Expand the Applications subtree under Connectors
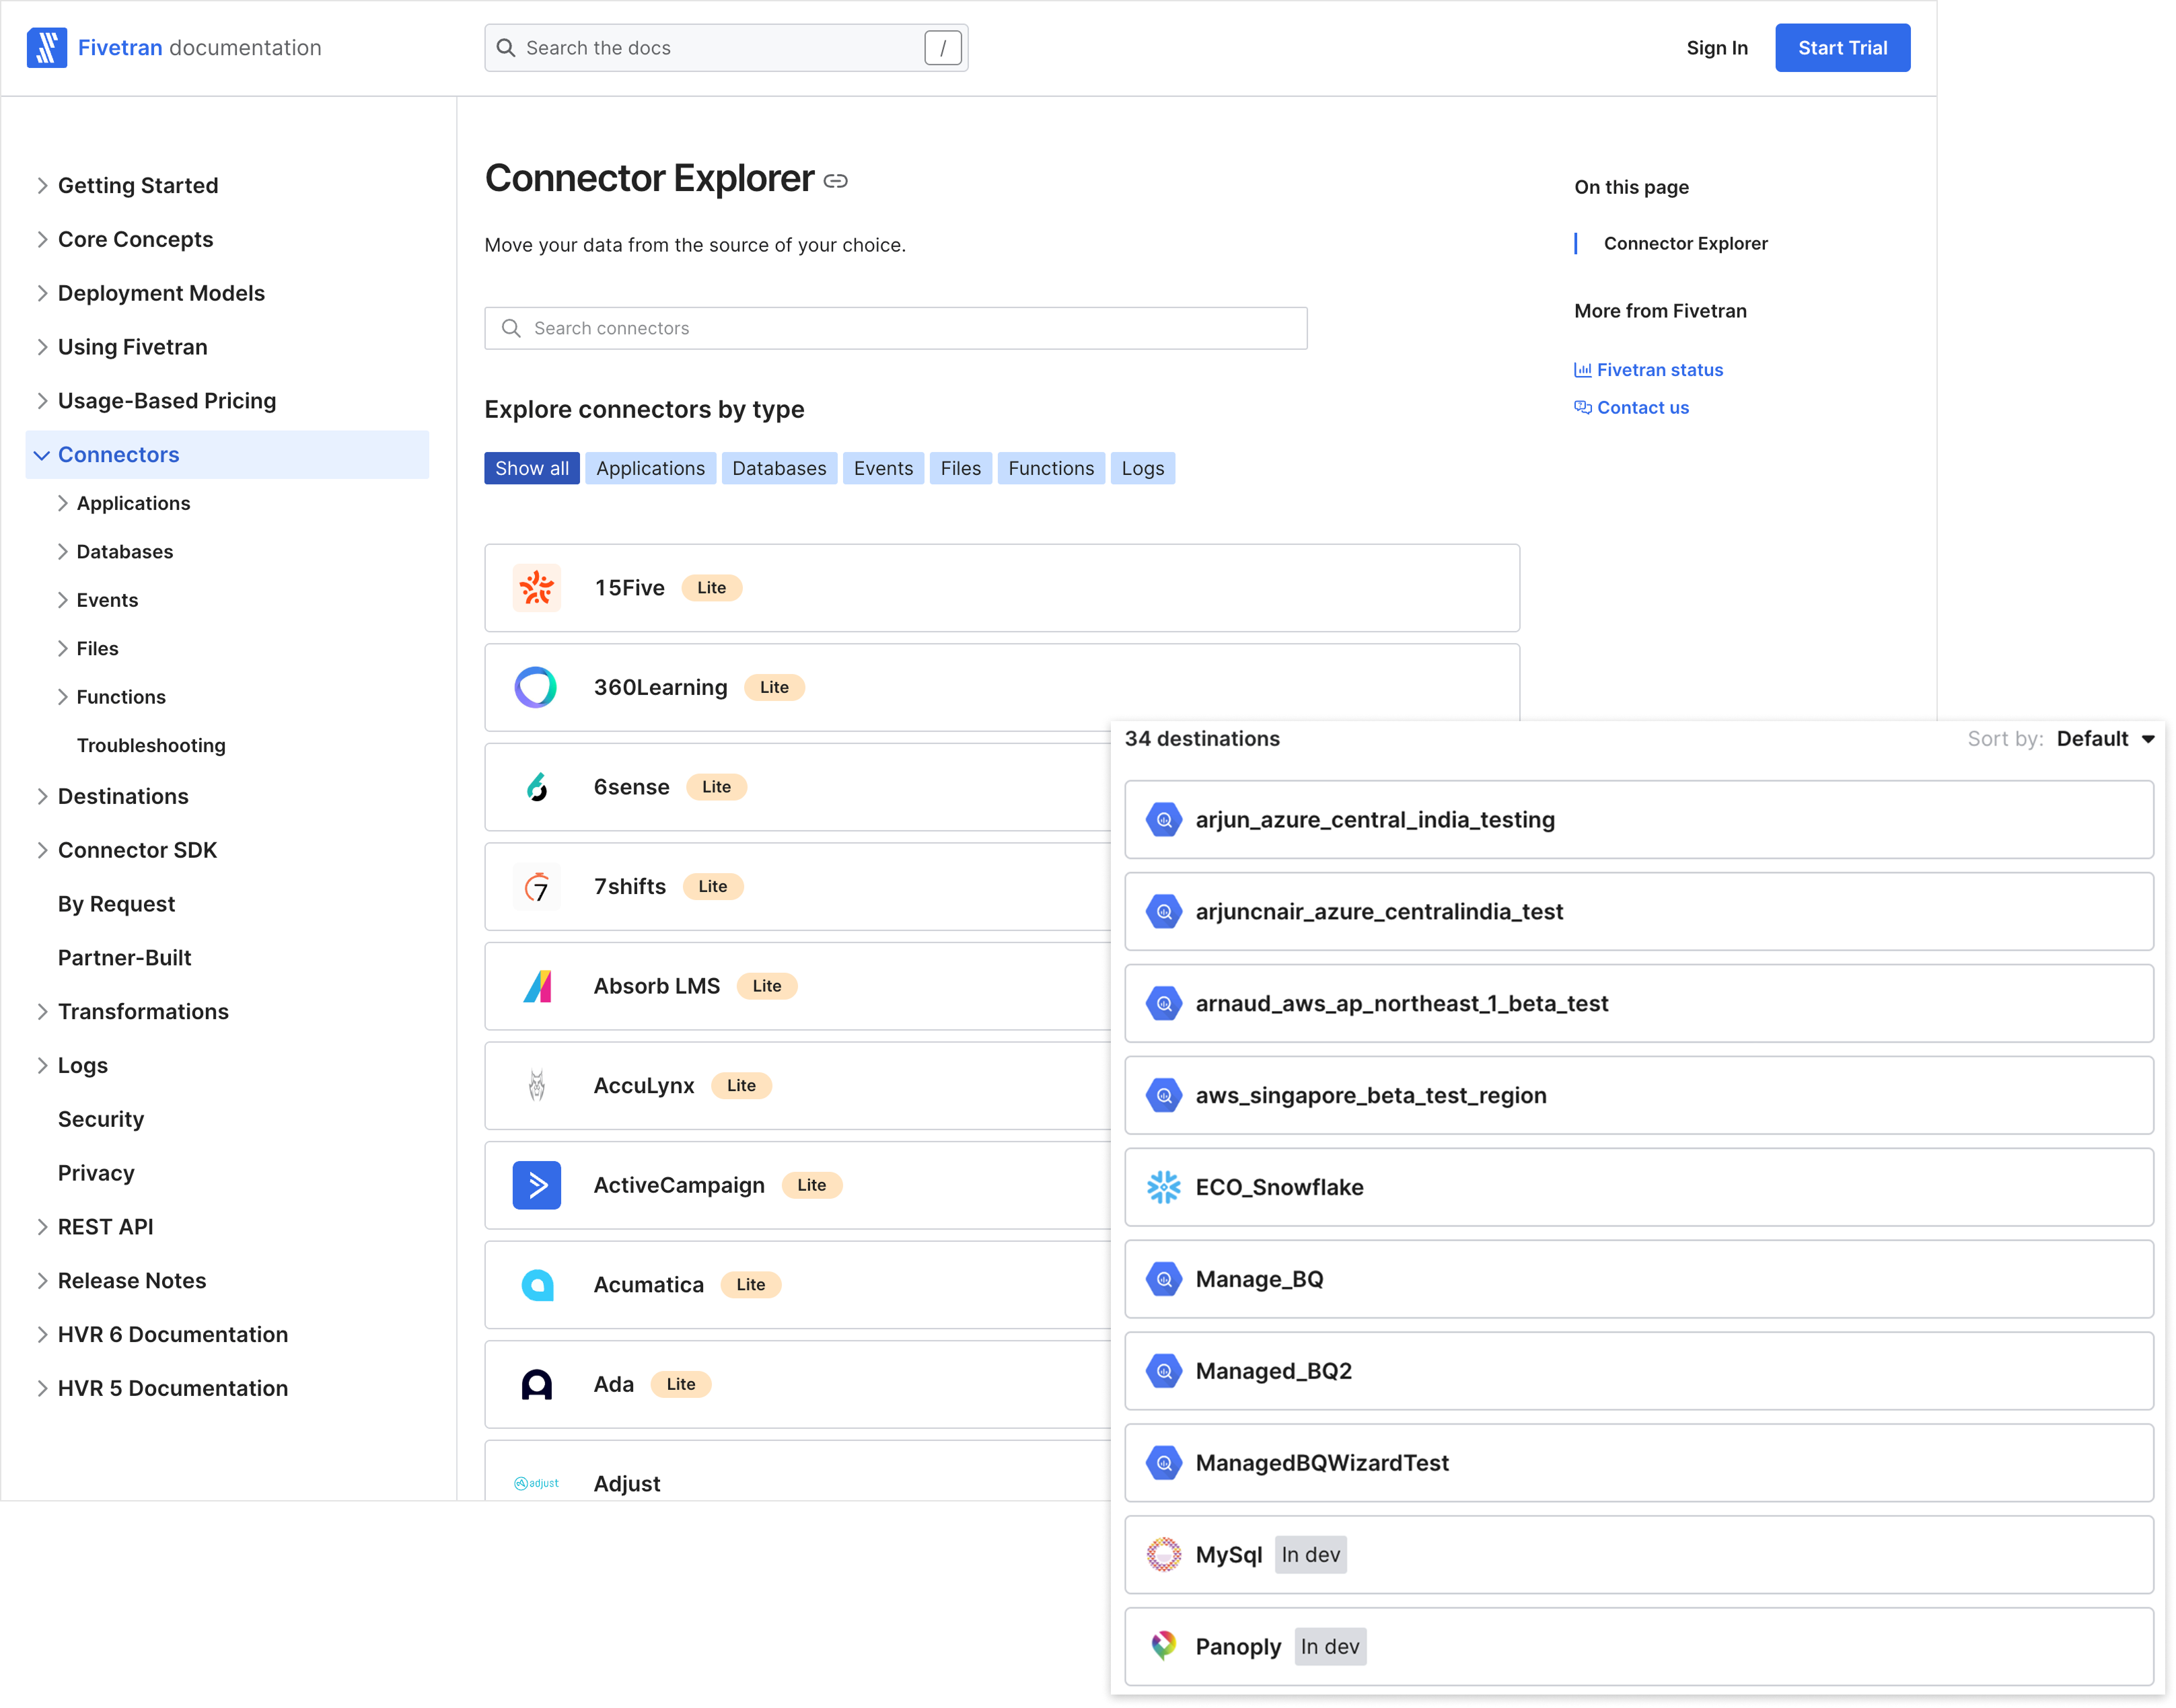 tap(62, 503)
